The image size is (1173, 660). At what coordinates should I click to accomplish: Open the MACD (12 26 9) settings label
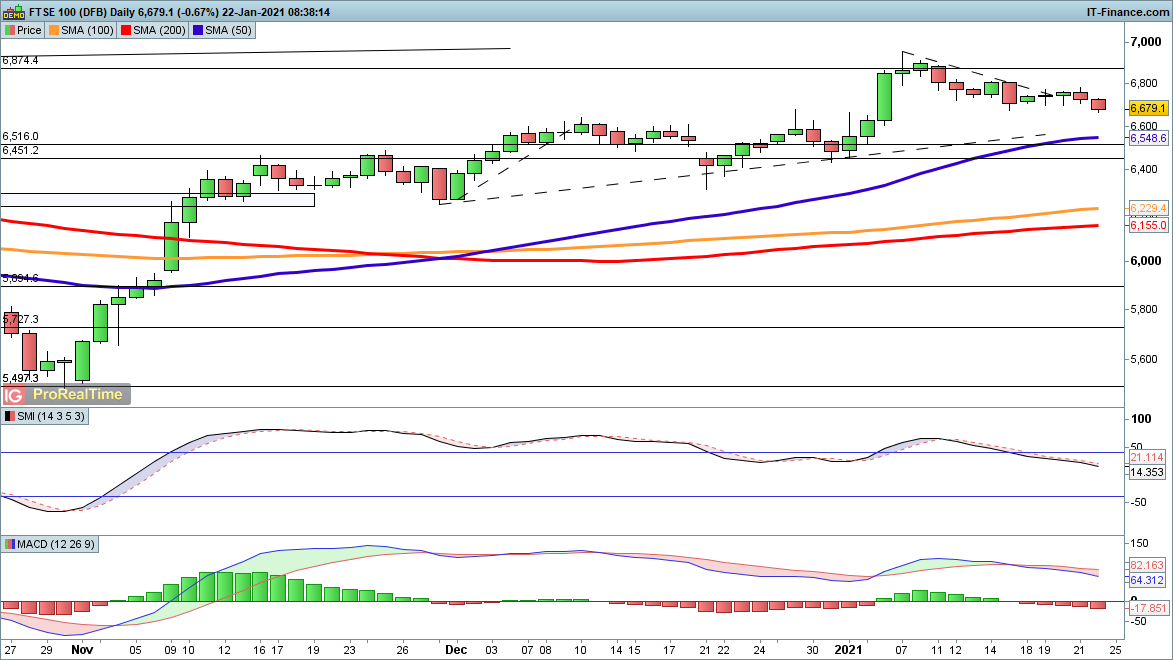[57, 544]
